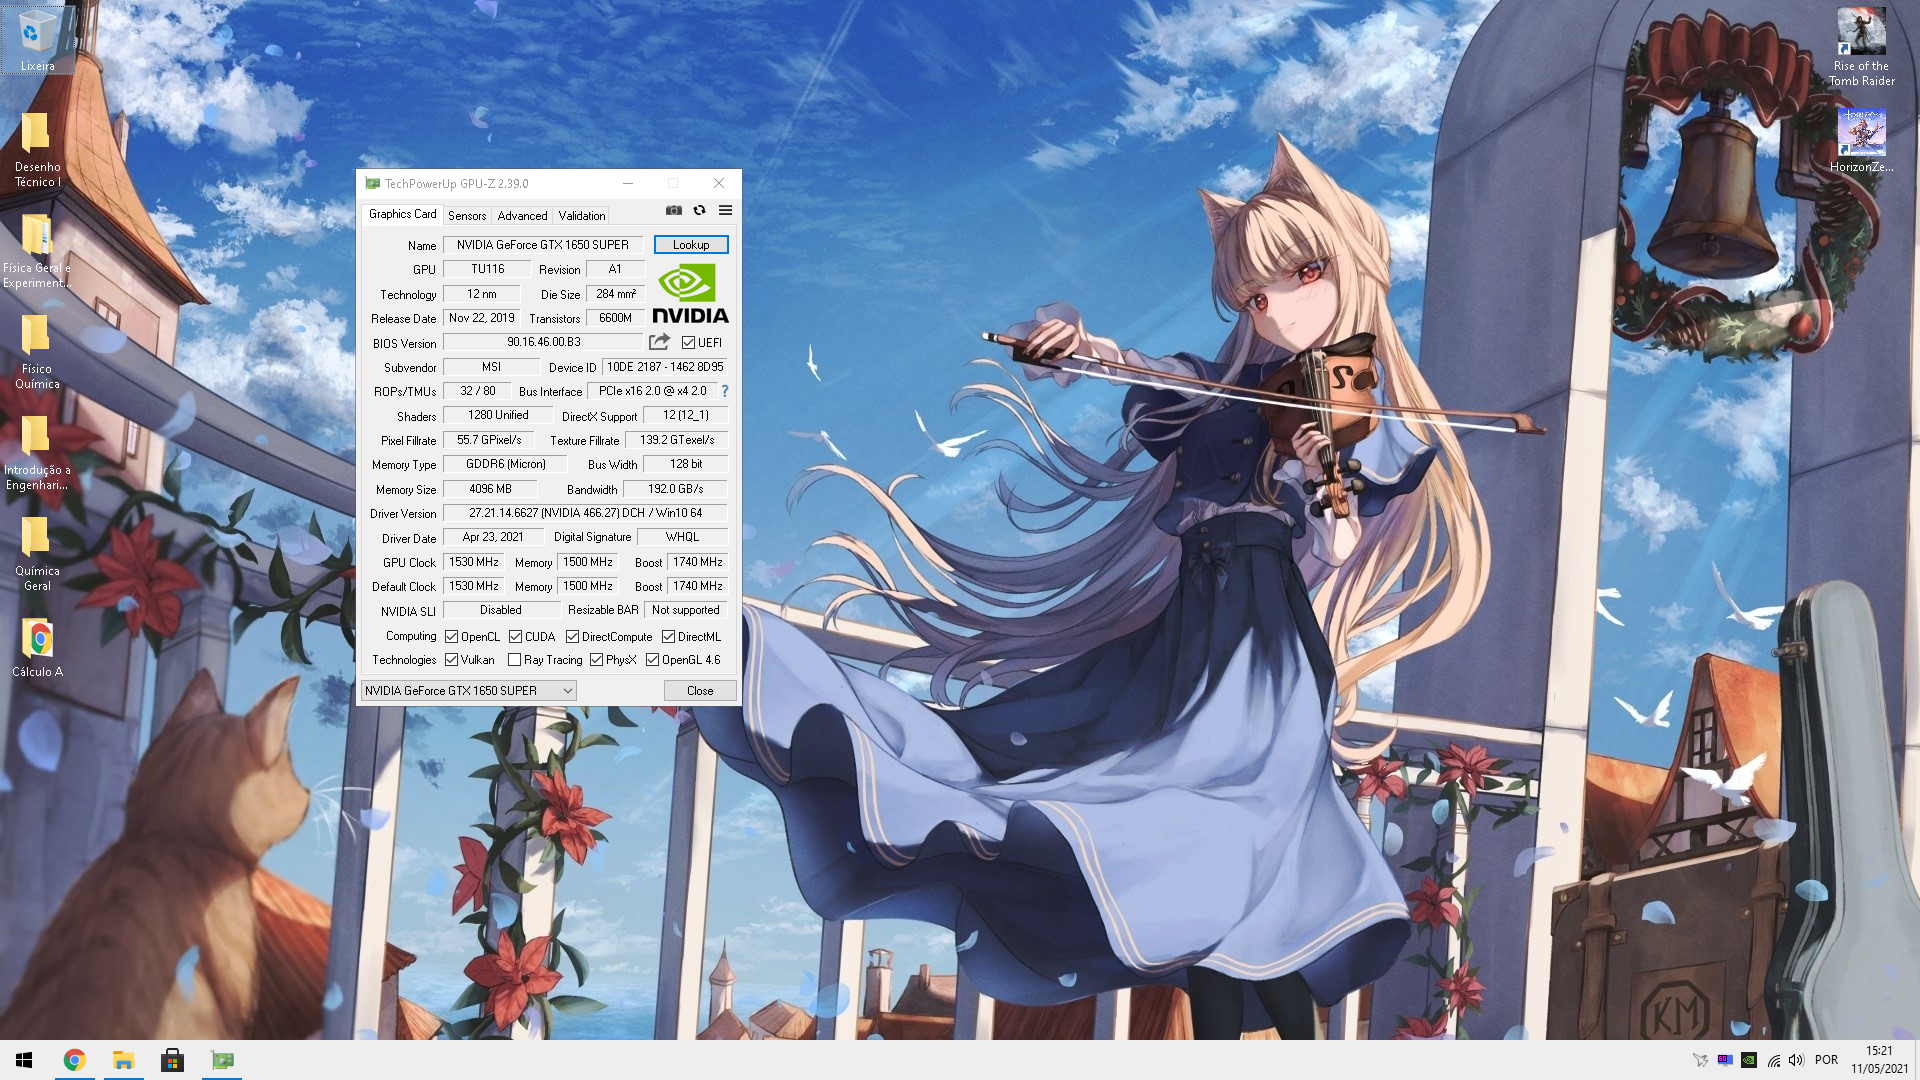Click the GPU-Z refresh icon
This screenshot has width=1920, height=1080.
(700, 210)
